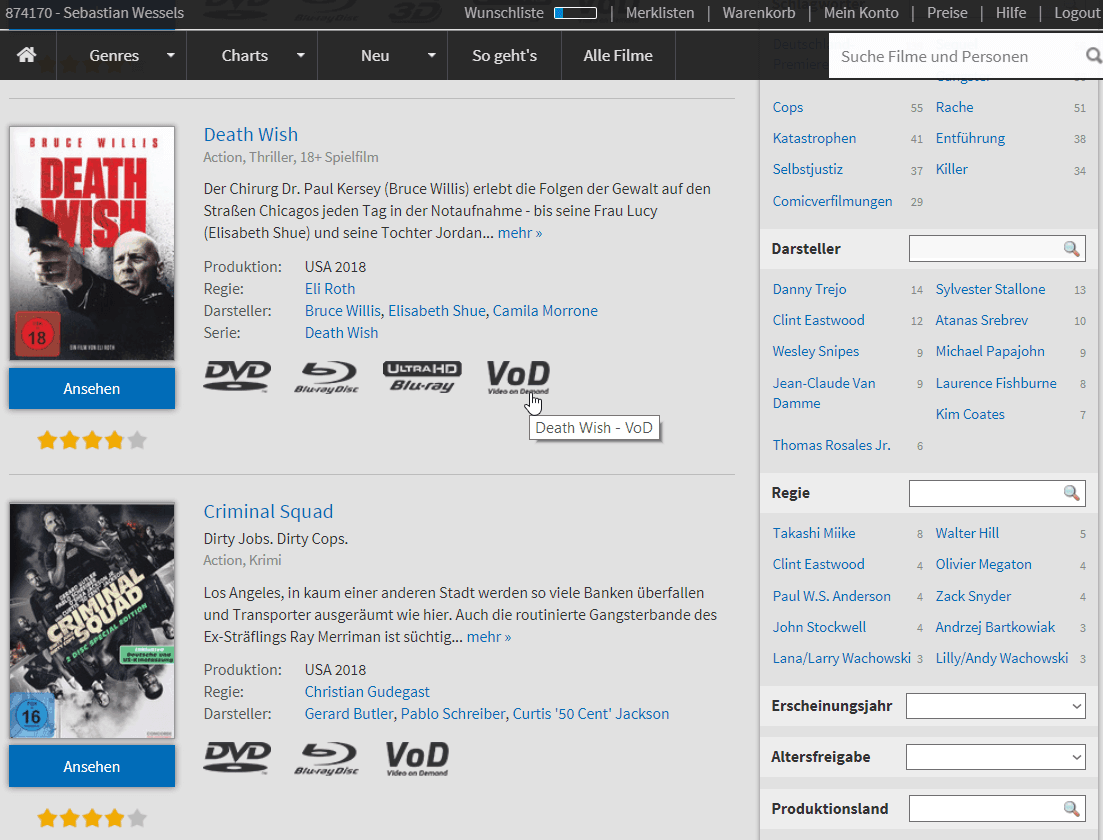Expand the Charts menu arrow
Image resolution: width=1103 pixels, height=840 pixels.
pyautogui.click(x=300, y=55)
